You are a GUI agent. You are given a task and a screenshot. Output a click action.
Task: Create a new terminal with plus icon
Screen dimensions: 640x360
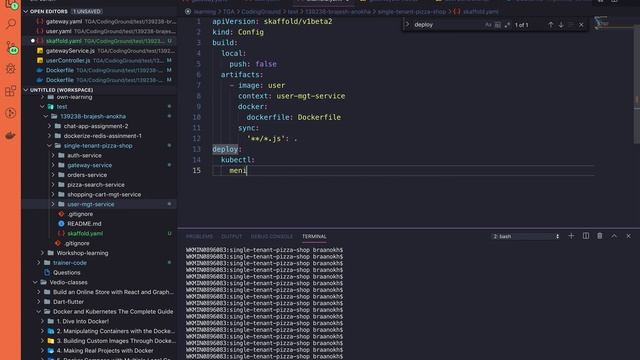571,236
